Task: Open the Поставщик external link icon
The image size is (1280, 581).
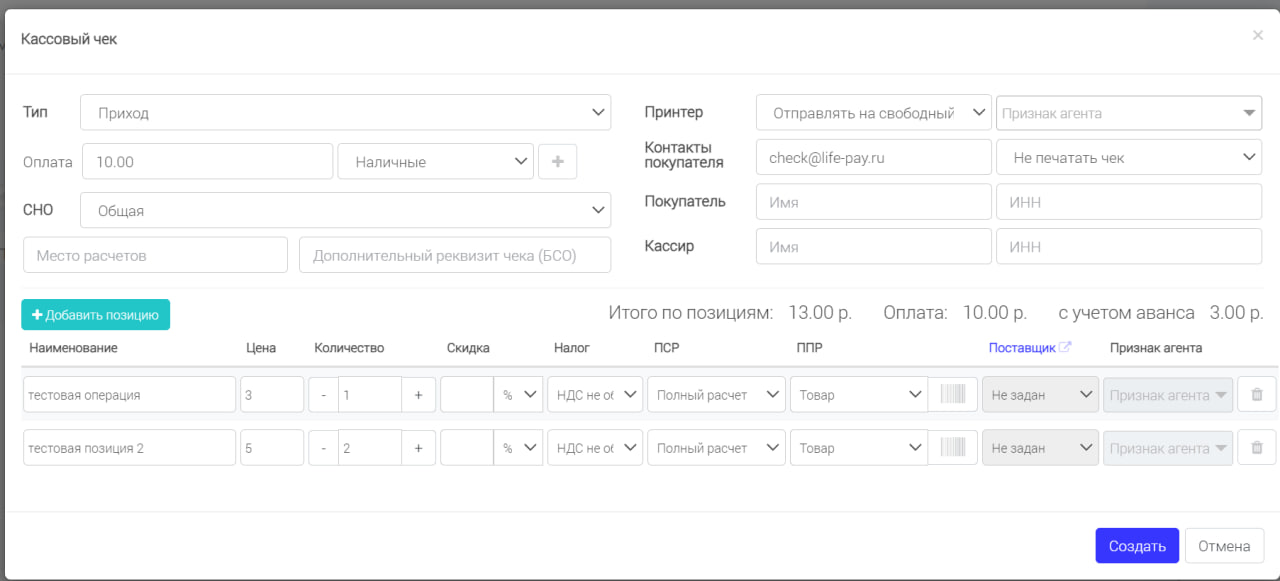Action: (1065, 347)
